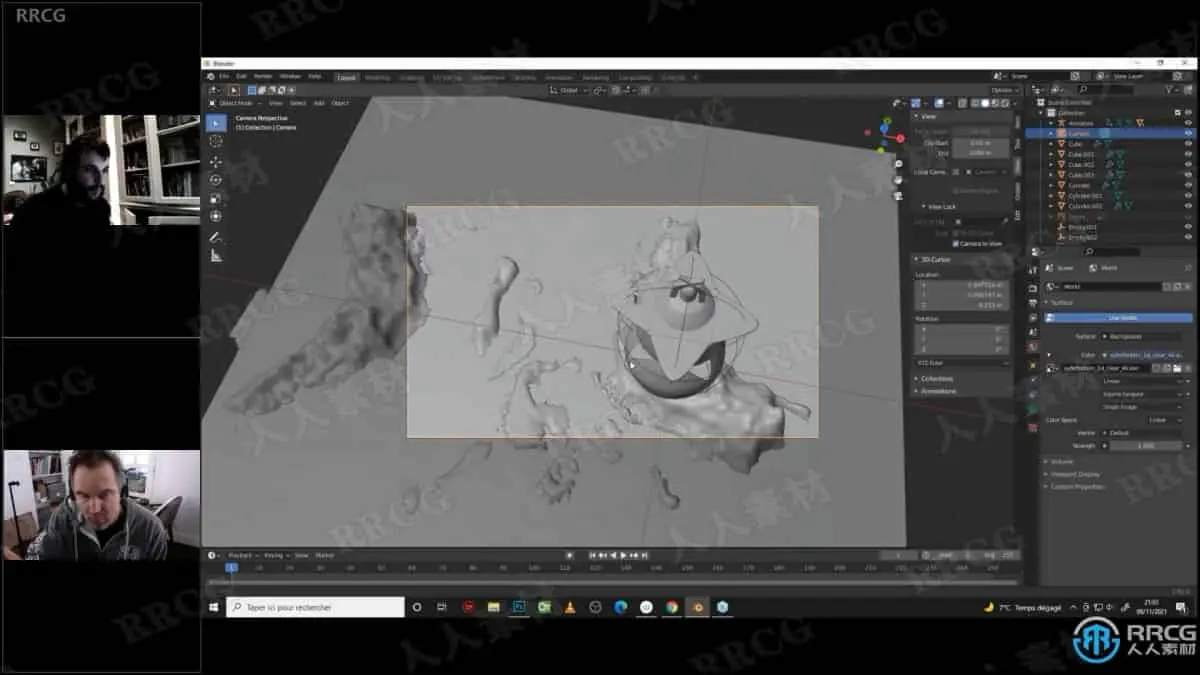Select the Camera row in outliner
Viewport: 1200px width, 675px height.
pyautogui.click(x=1110, y=133)
